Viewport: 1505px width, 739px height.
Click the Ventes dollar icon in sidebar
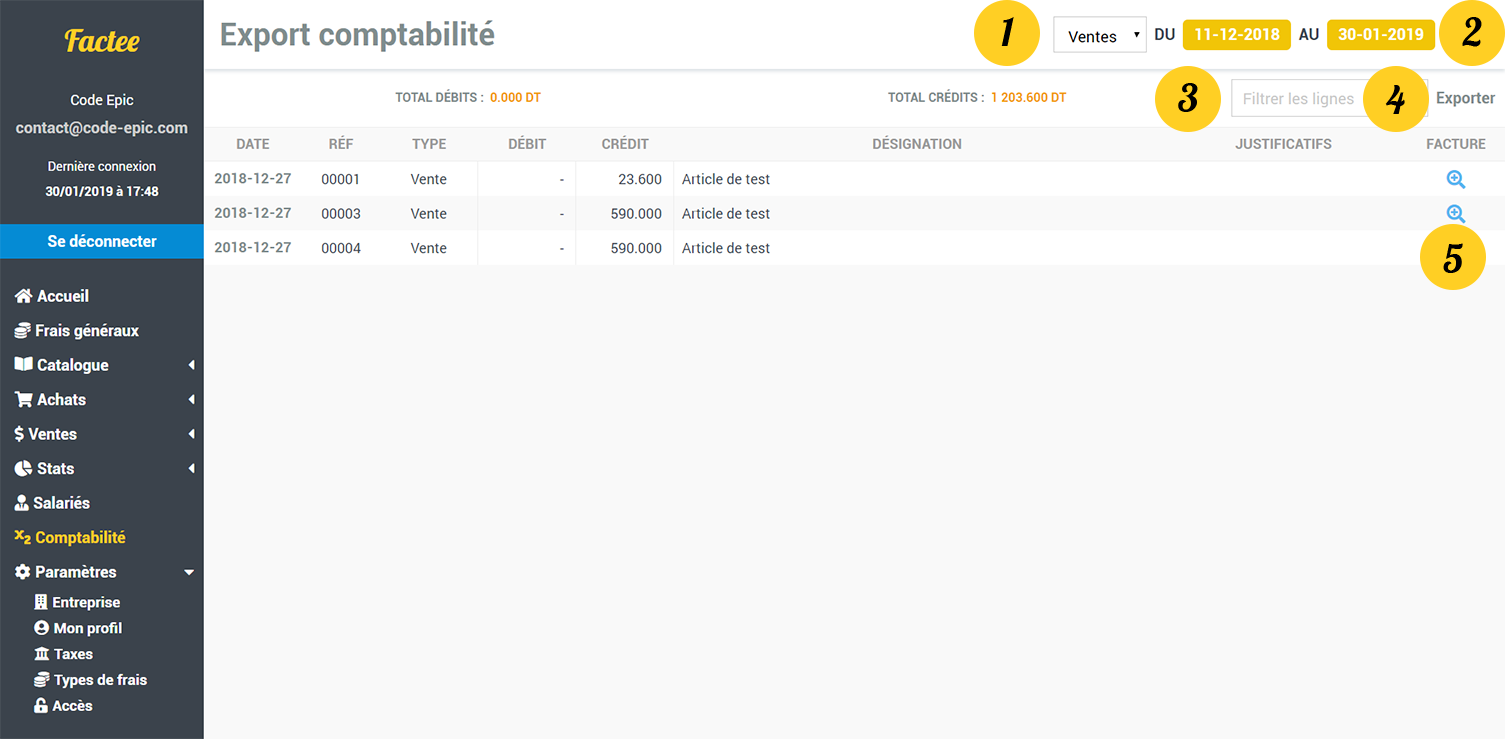pos(20,433)
